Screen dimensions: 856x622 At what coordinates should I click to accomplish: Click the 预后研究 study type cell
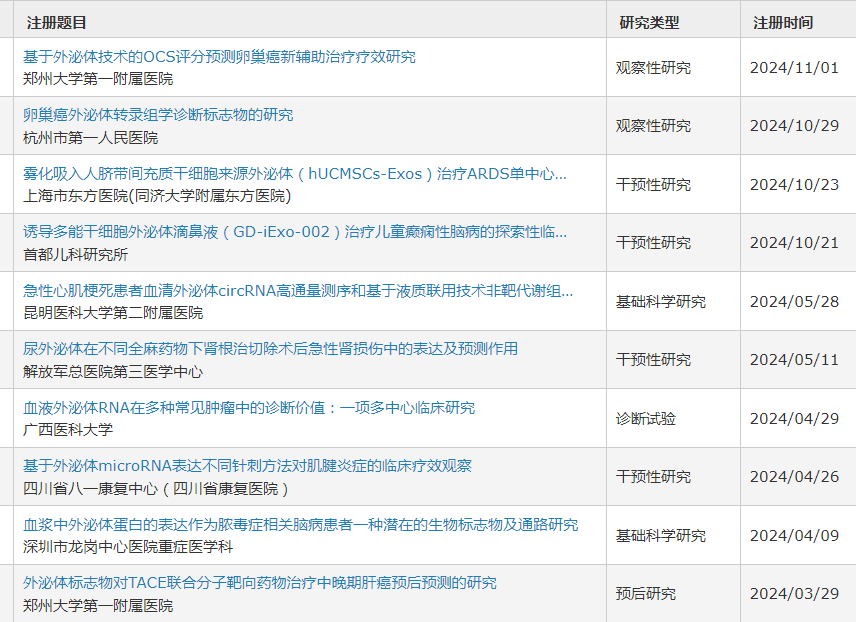click(645, 594)
